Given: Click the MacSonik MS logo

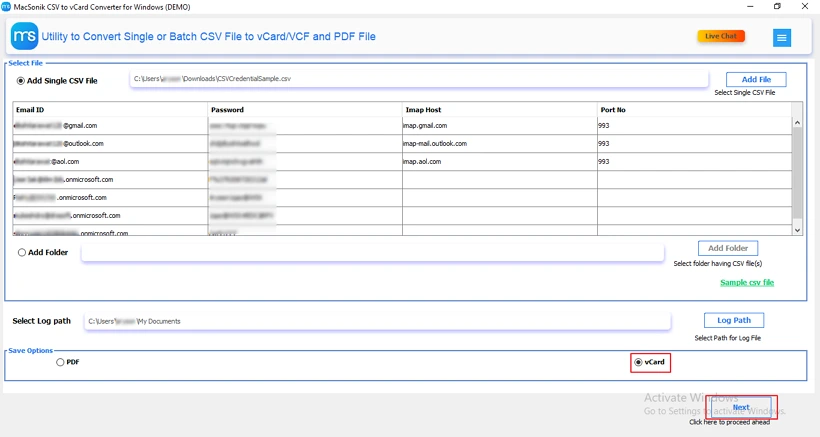Looking at the screenshot, I should (24, 36).
